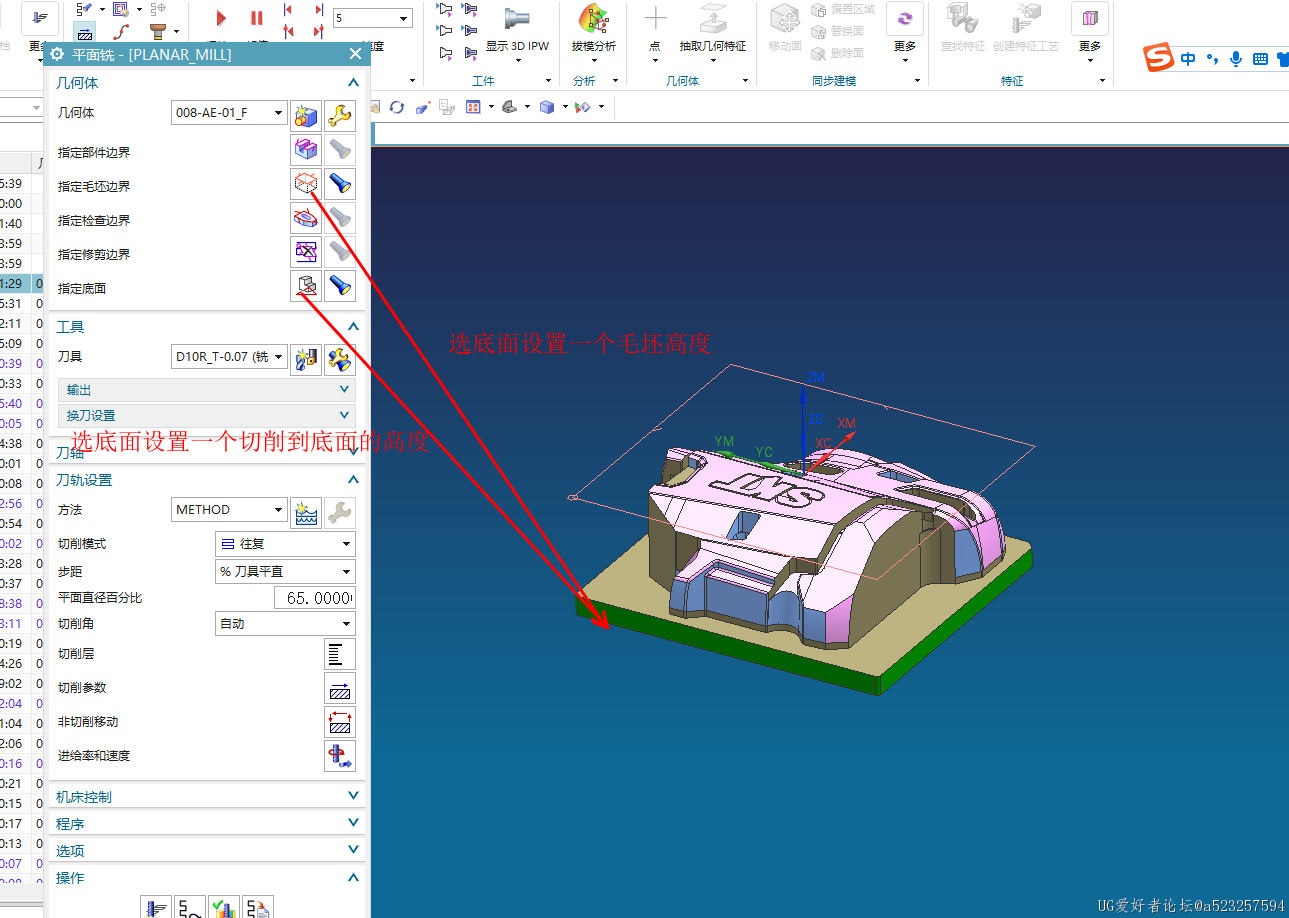Click the verify toolpath icon under 操作

click(224, 908)
